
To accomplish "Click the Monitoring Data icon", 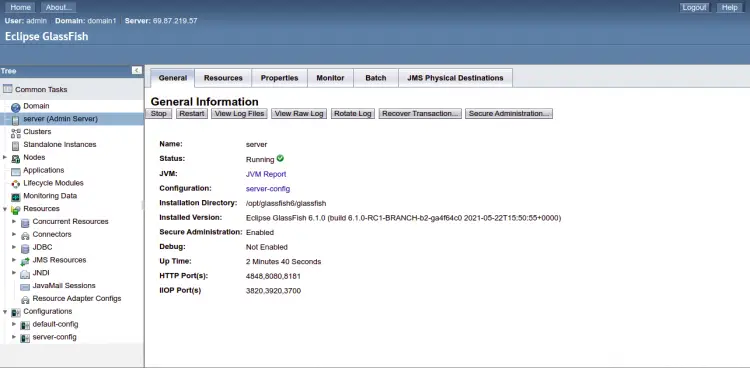I will 16,197.
